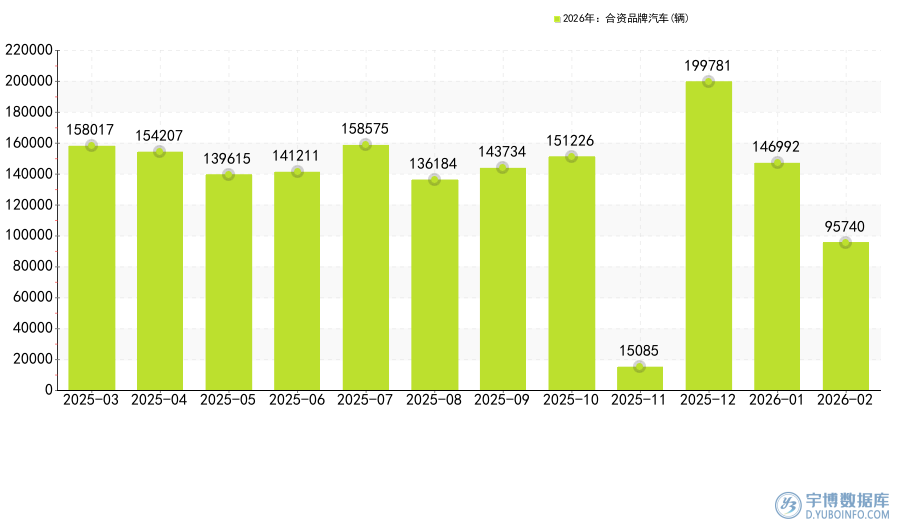900x530 pixels.
Task: Click the 146992 value label
Action: (x=776, y=147)
